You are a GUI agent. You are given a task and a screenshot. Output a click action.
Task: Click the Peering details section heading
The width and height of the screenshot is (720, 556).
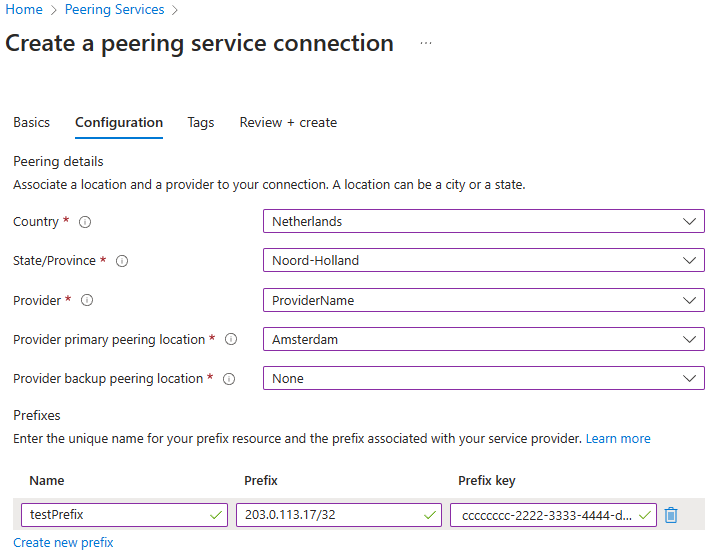tap(58, 162)
